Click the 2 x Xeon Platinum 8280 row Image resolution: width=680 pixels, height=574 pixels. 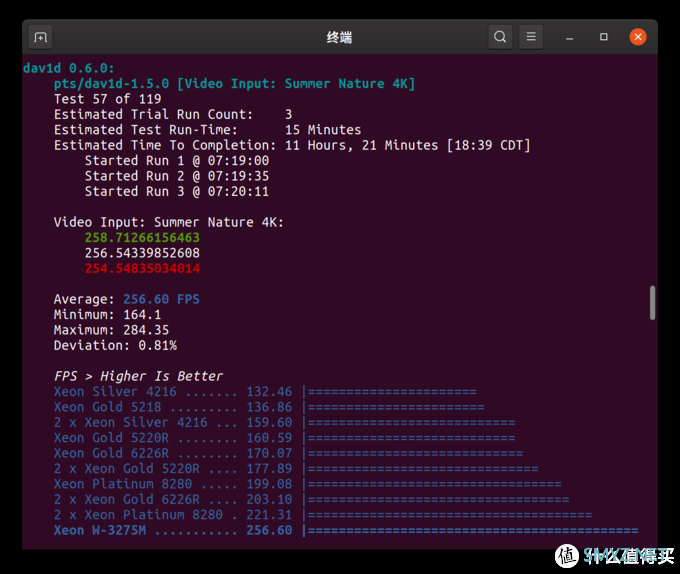pyautogui.click(x=323, y=515)
